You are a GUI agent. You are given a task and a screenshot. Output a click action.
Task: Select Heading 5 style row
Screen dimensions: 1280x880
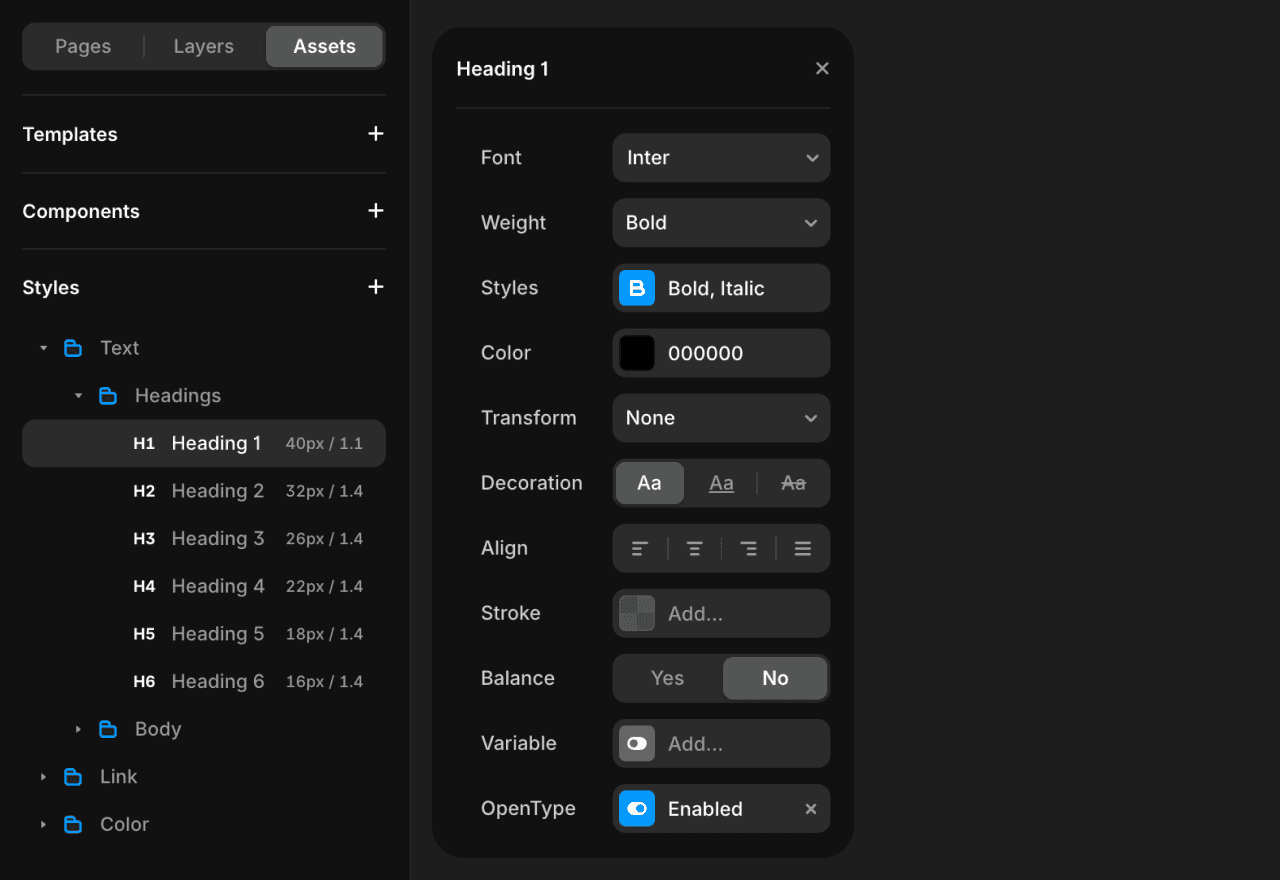(x=204, y=634)
